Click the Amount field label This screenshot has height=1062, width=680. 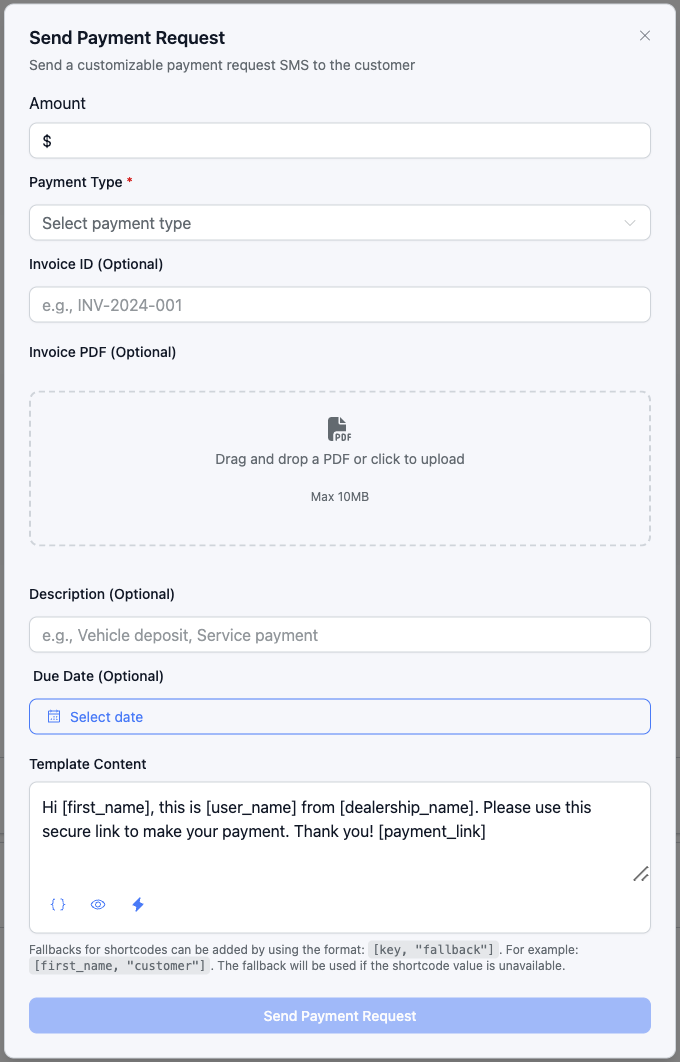(x=57, y=103)
